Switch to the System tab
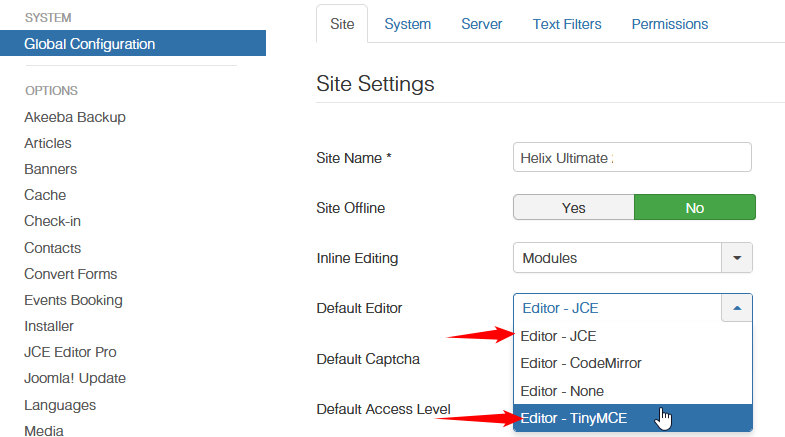The image size is (785, 437). click(407, 24)
